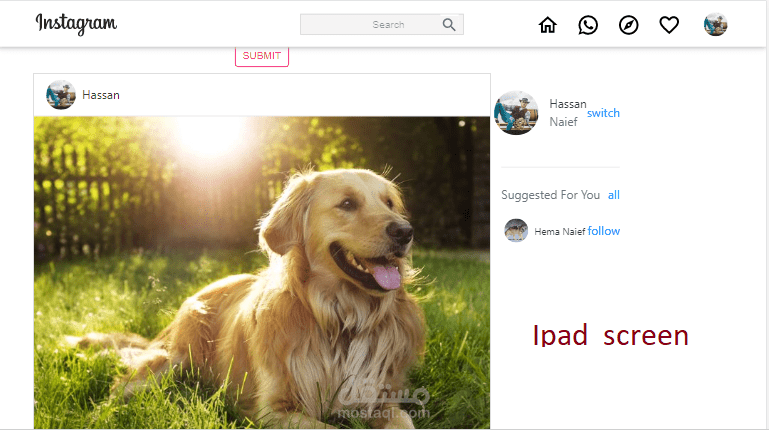Click Hema Naief's avatar

pyautogui.click(x=516, y=230)
